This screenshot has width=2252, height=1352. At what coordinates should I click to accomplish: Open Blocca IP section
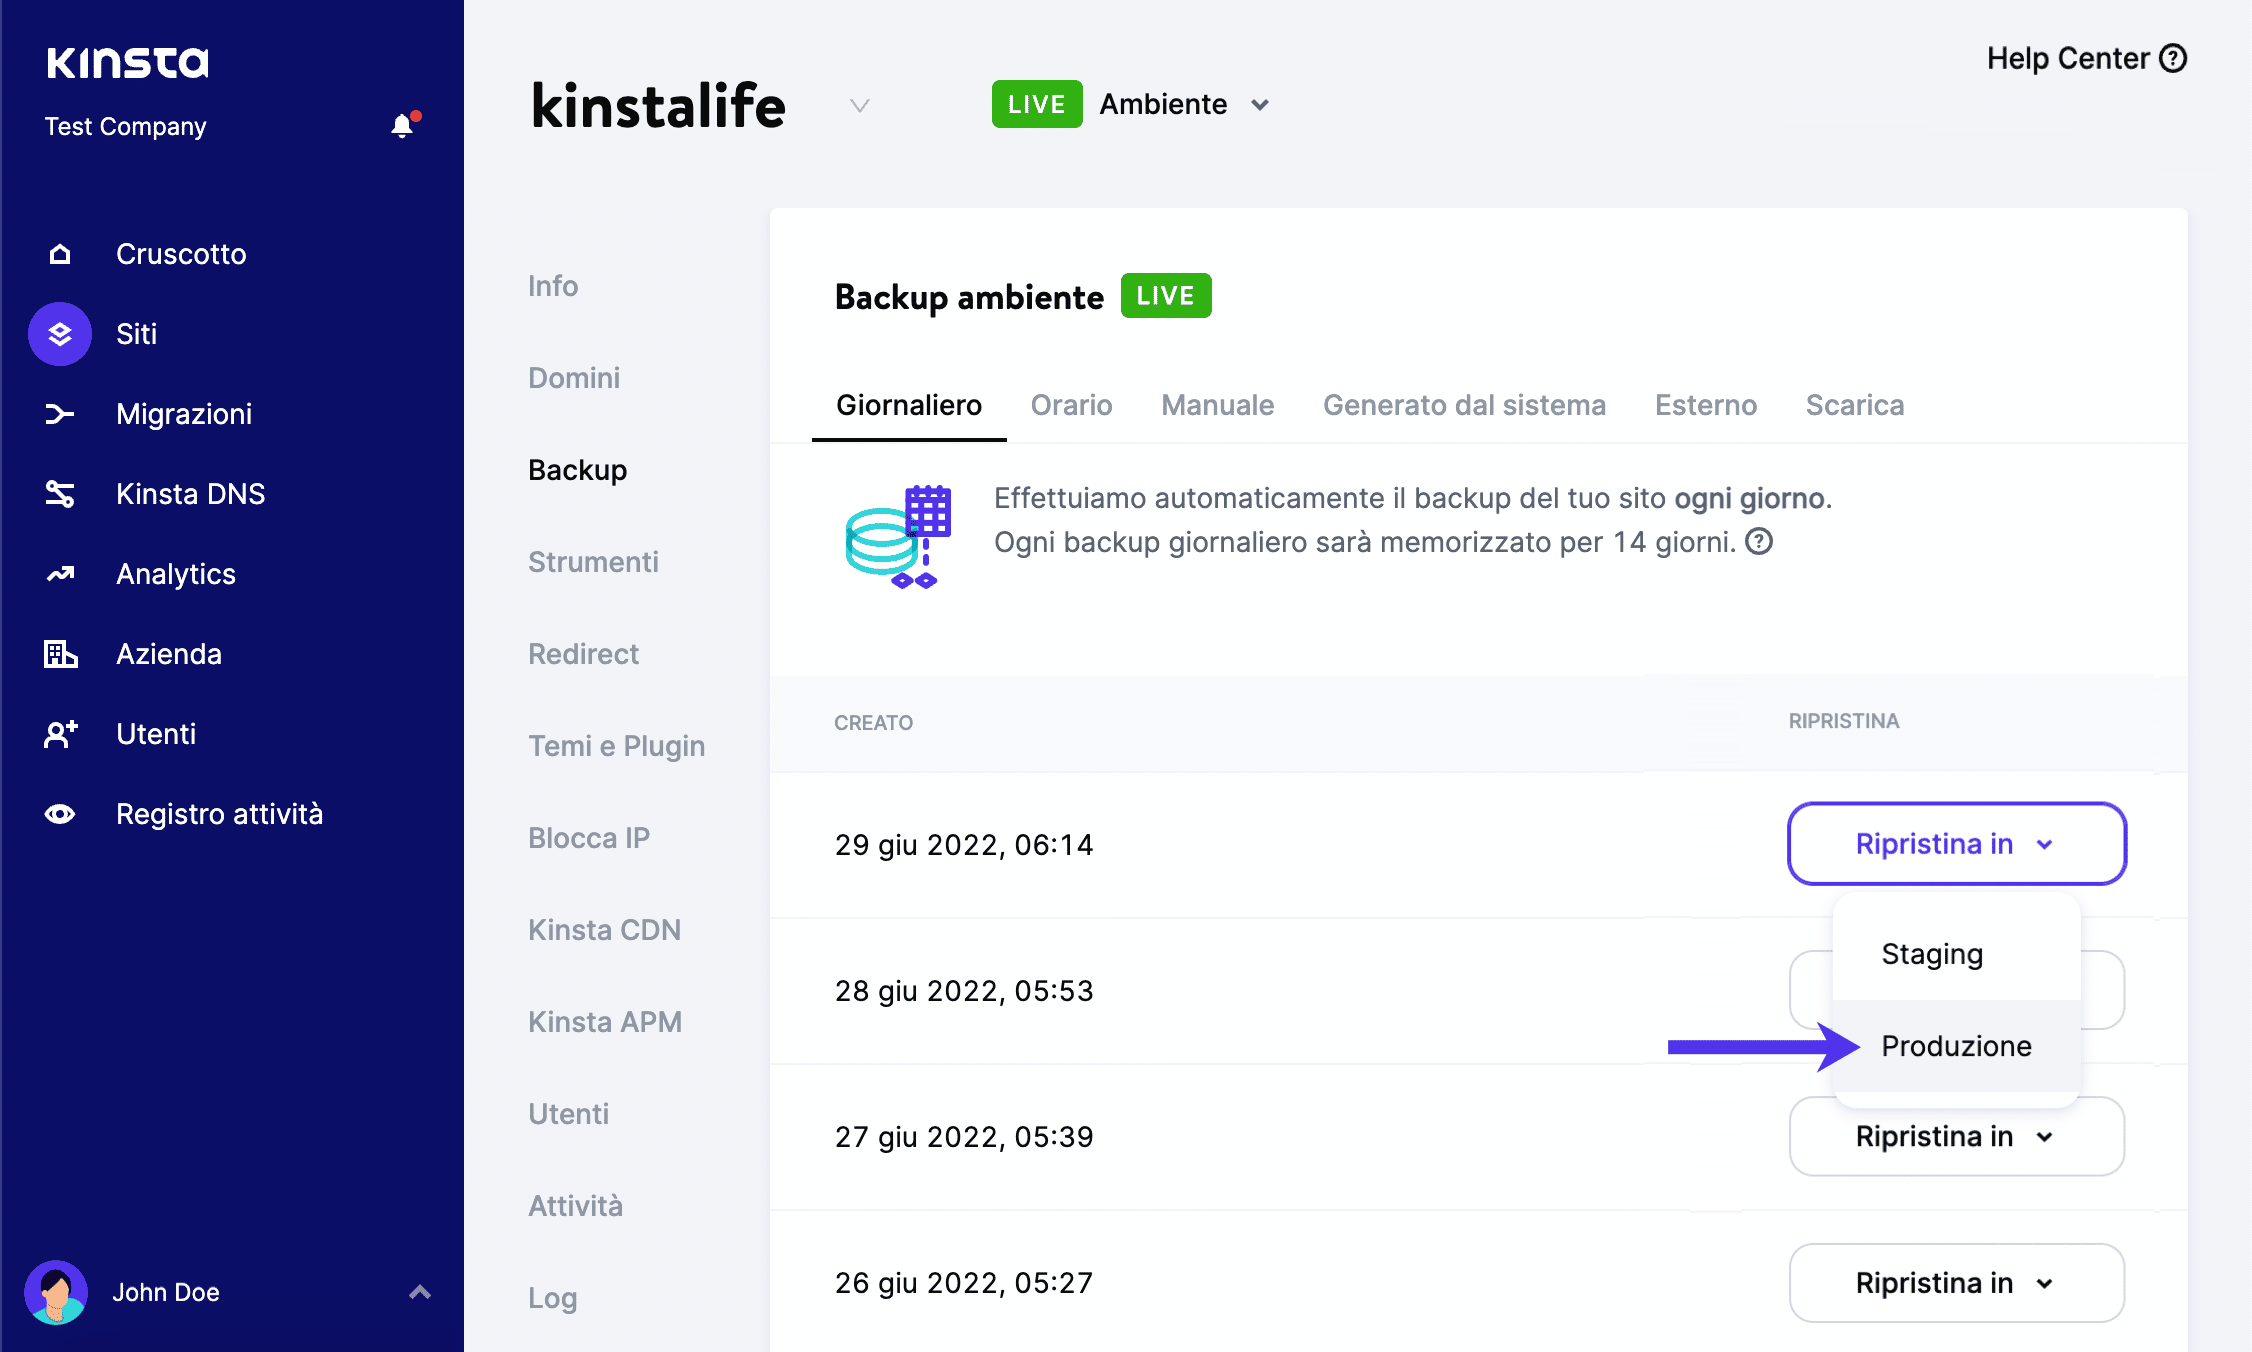pyautogui.click(x=589, y=838)
